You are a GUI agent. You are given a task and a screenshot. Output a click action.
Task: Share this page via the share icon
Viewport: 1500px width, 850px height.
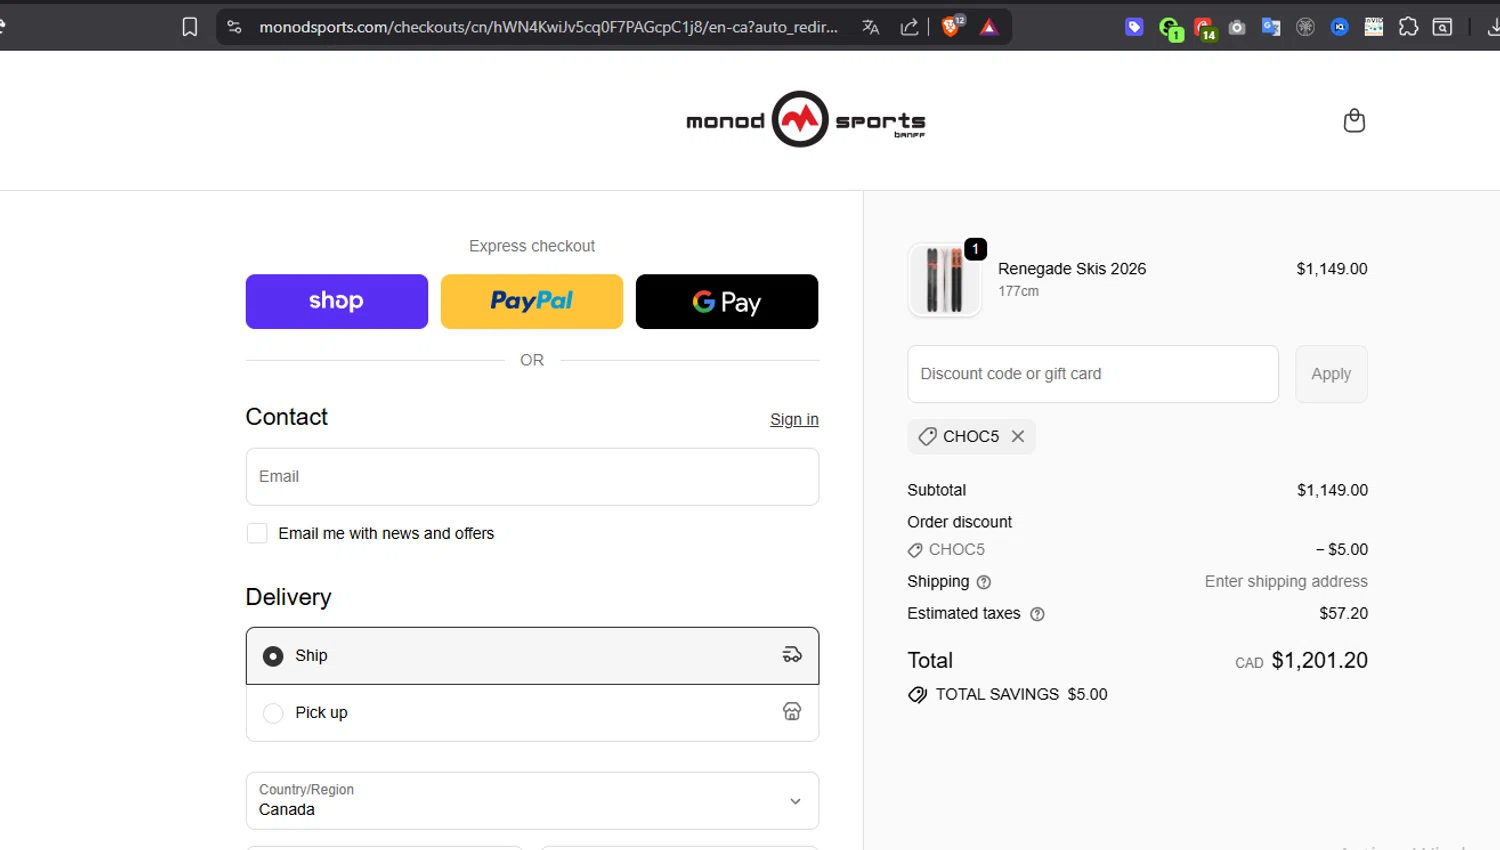909,27
